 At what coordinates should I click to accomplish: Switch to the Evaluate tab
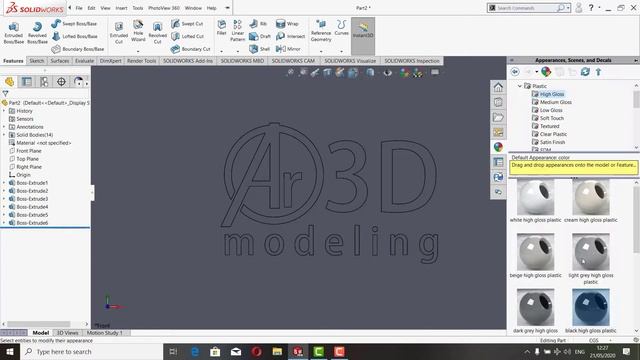[84, 61]
